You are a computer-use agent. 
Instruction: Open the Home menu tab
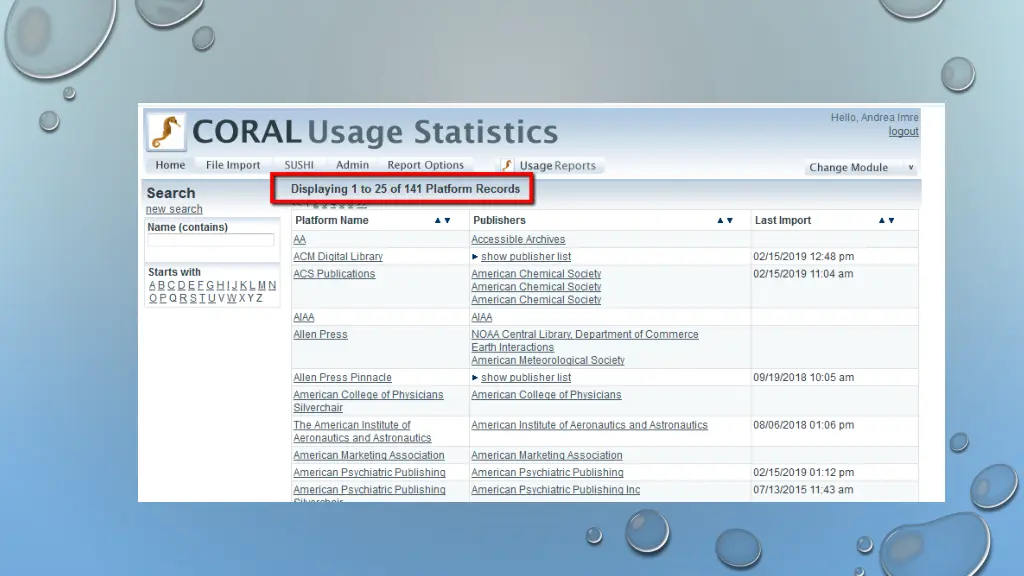click(x=170, y=165)
